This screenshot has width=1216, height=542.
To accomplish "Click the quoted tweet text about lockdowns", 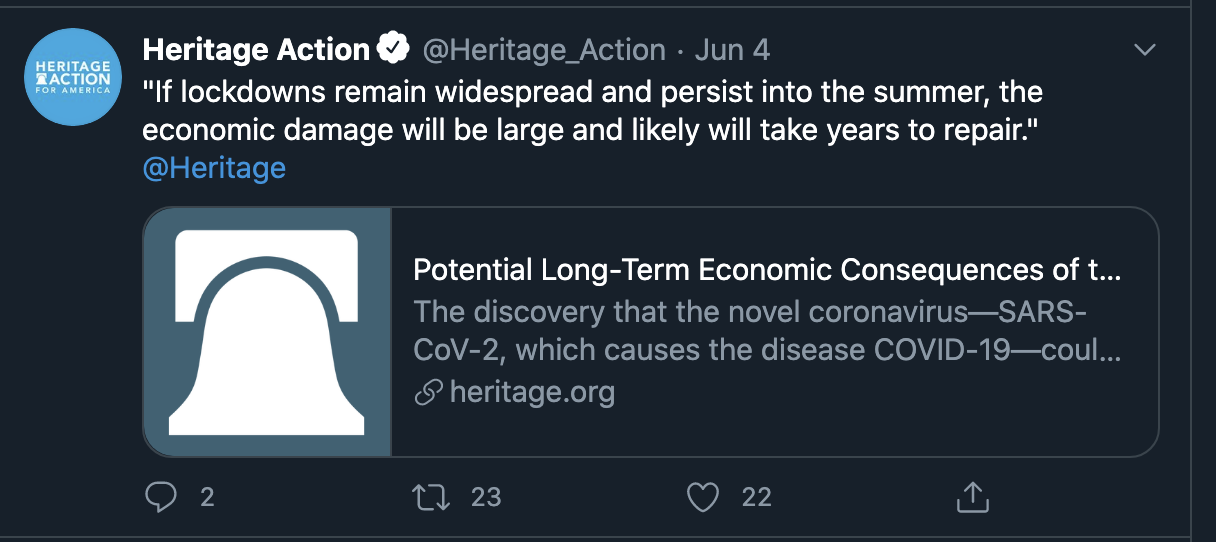I will (x=593, y=112).
